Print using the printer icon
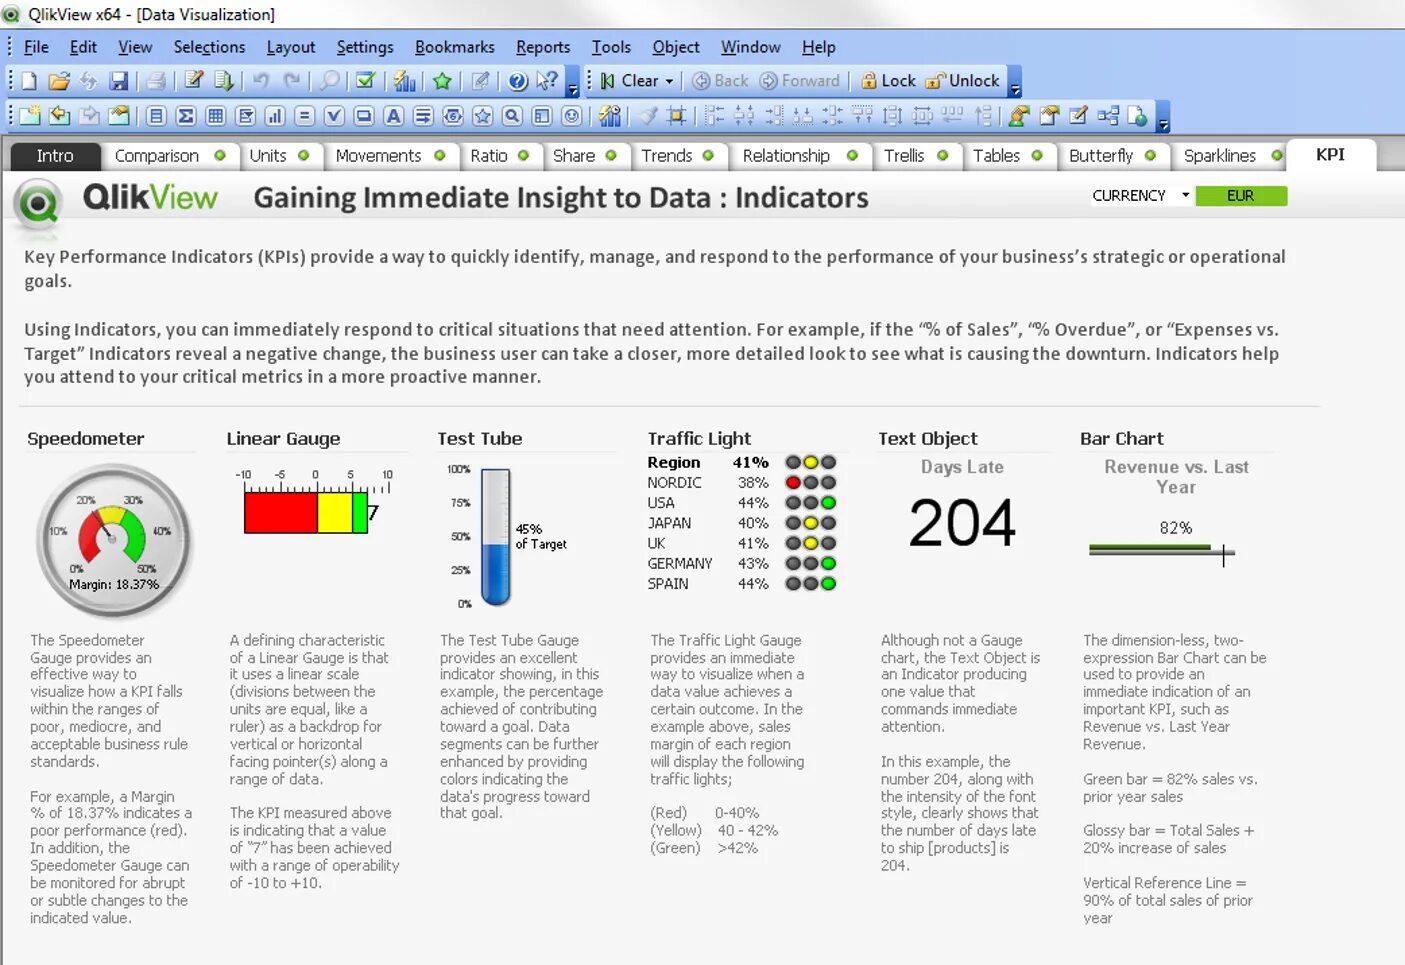1405x965 pixels. [156, 81]
